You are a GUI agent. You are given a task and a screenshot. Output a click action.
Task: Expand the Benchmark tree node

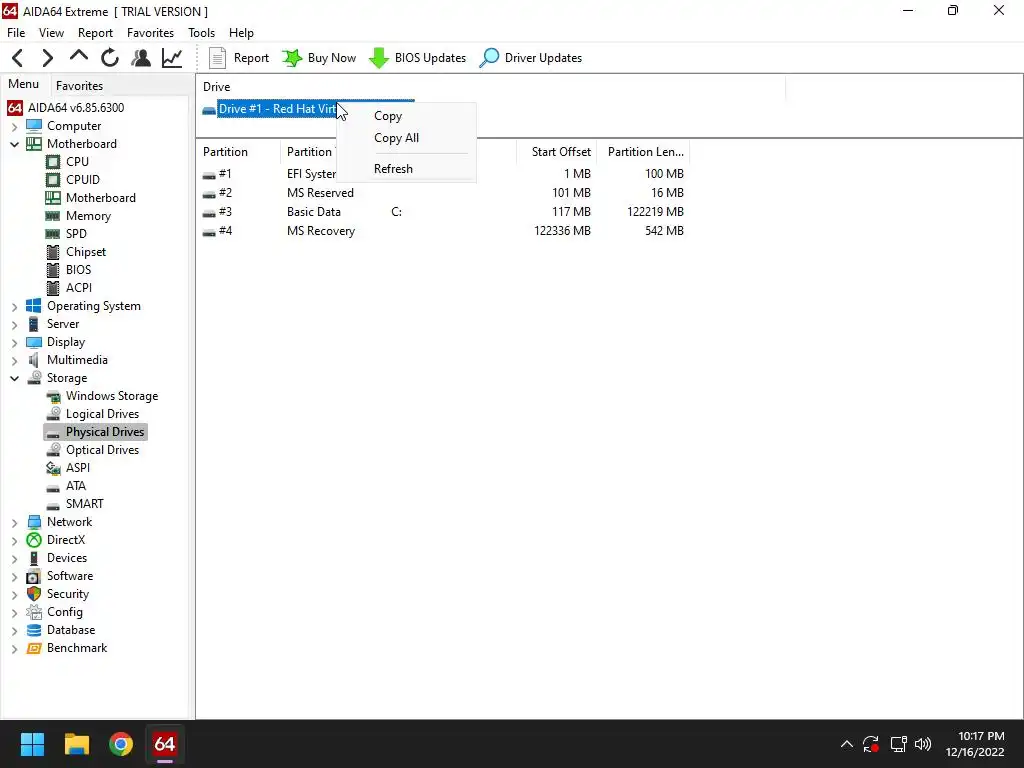point(14,648)
